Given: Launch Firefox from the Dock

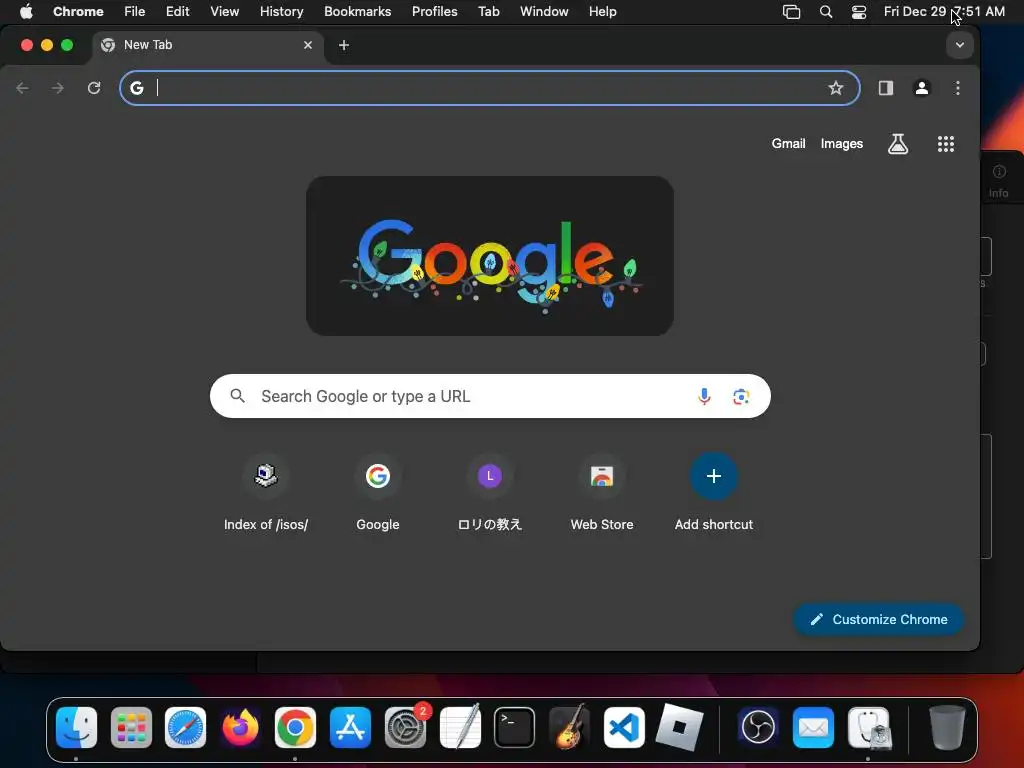Looking at the screenshot, I should (240, 727).
